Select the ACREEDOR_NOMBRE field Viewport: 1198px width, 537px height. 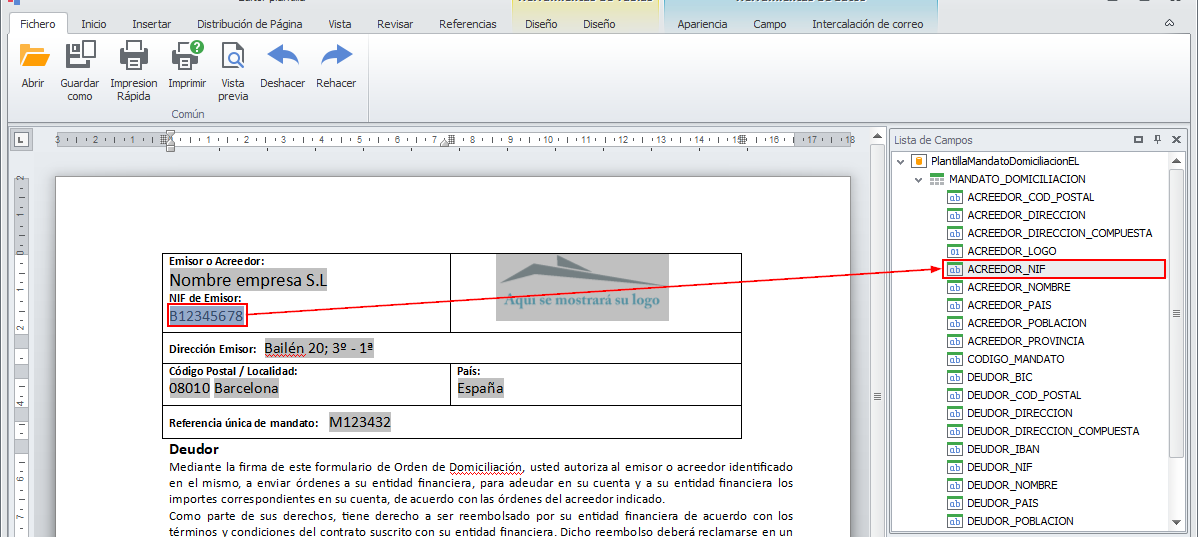1018,287
